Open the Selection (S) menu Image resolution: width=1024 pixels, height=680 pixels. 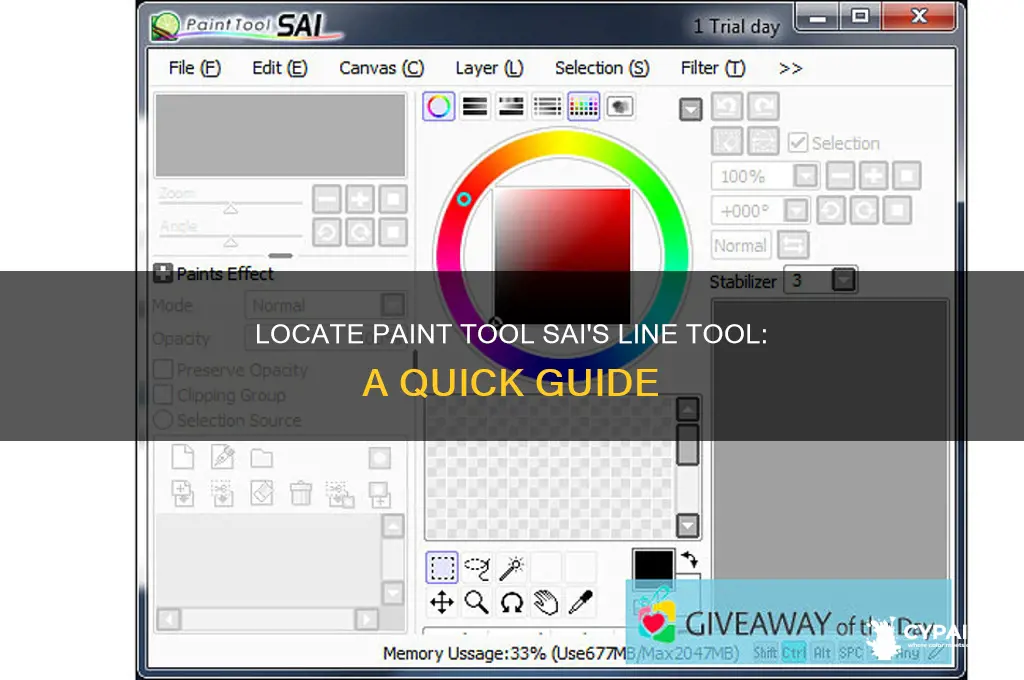[601, 68]
